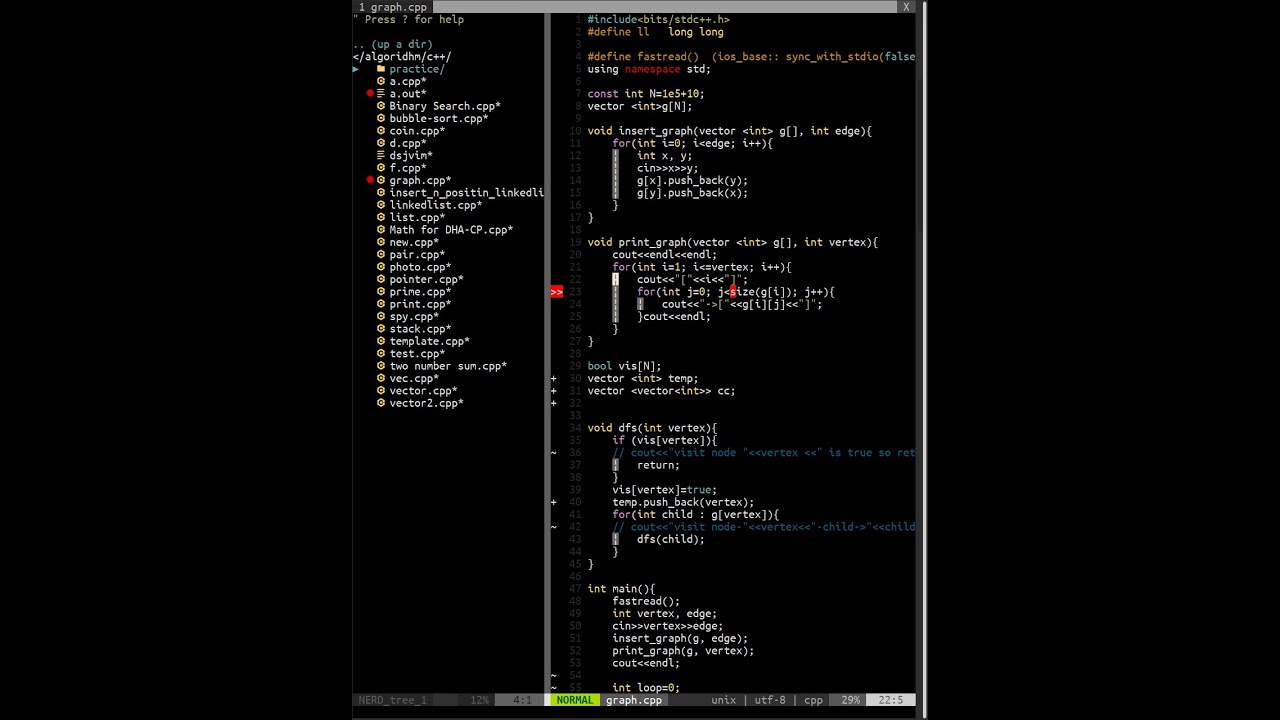Click NERD_tree_1 in the tree status line
The width and height of the screenshot is (1280, 720).
(x=392, y=700)
